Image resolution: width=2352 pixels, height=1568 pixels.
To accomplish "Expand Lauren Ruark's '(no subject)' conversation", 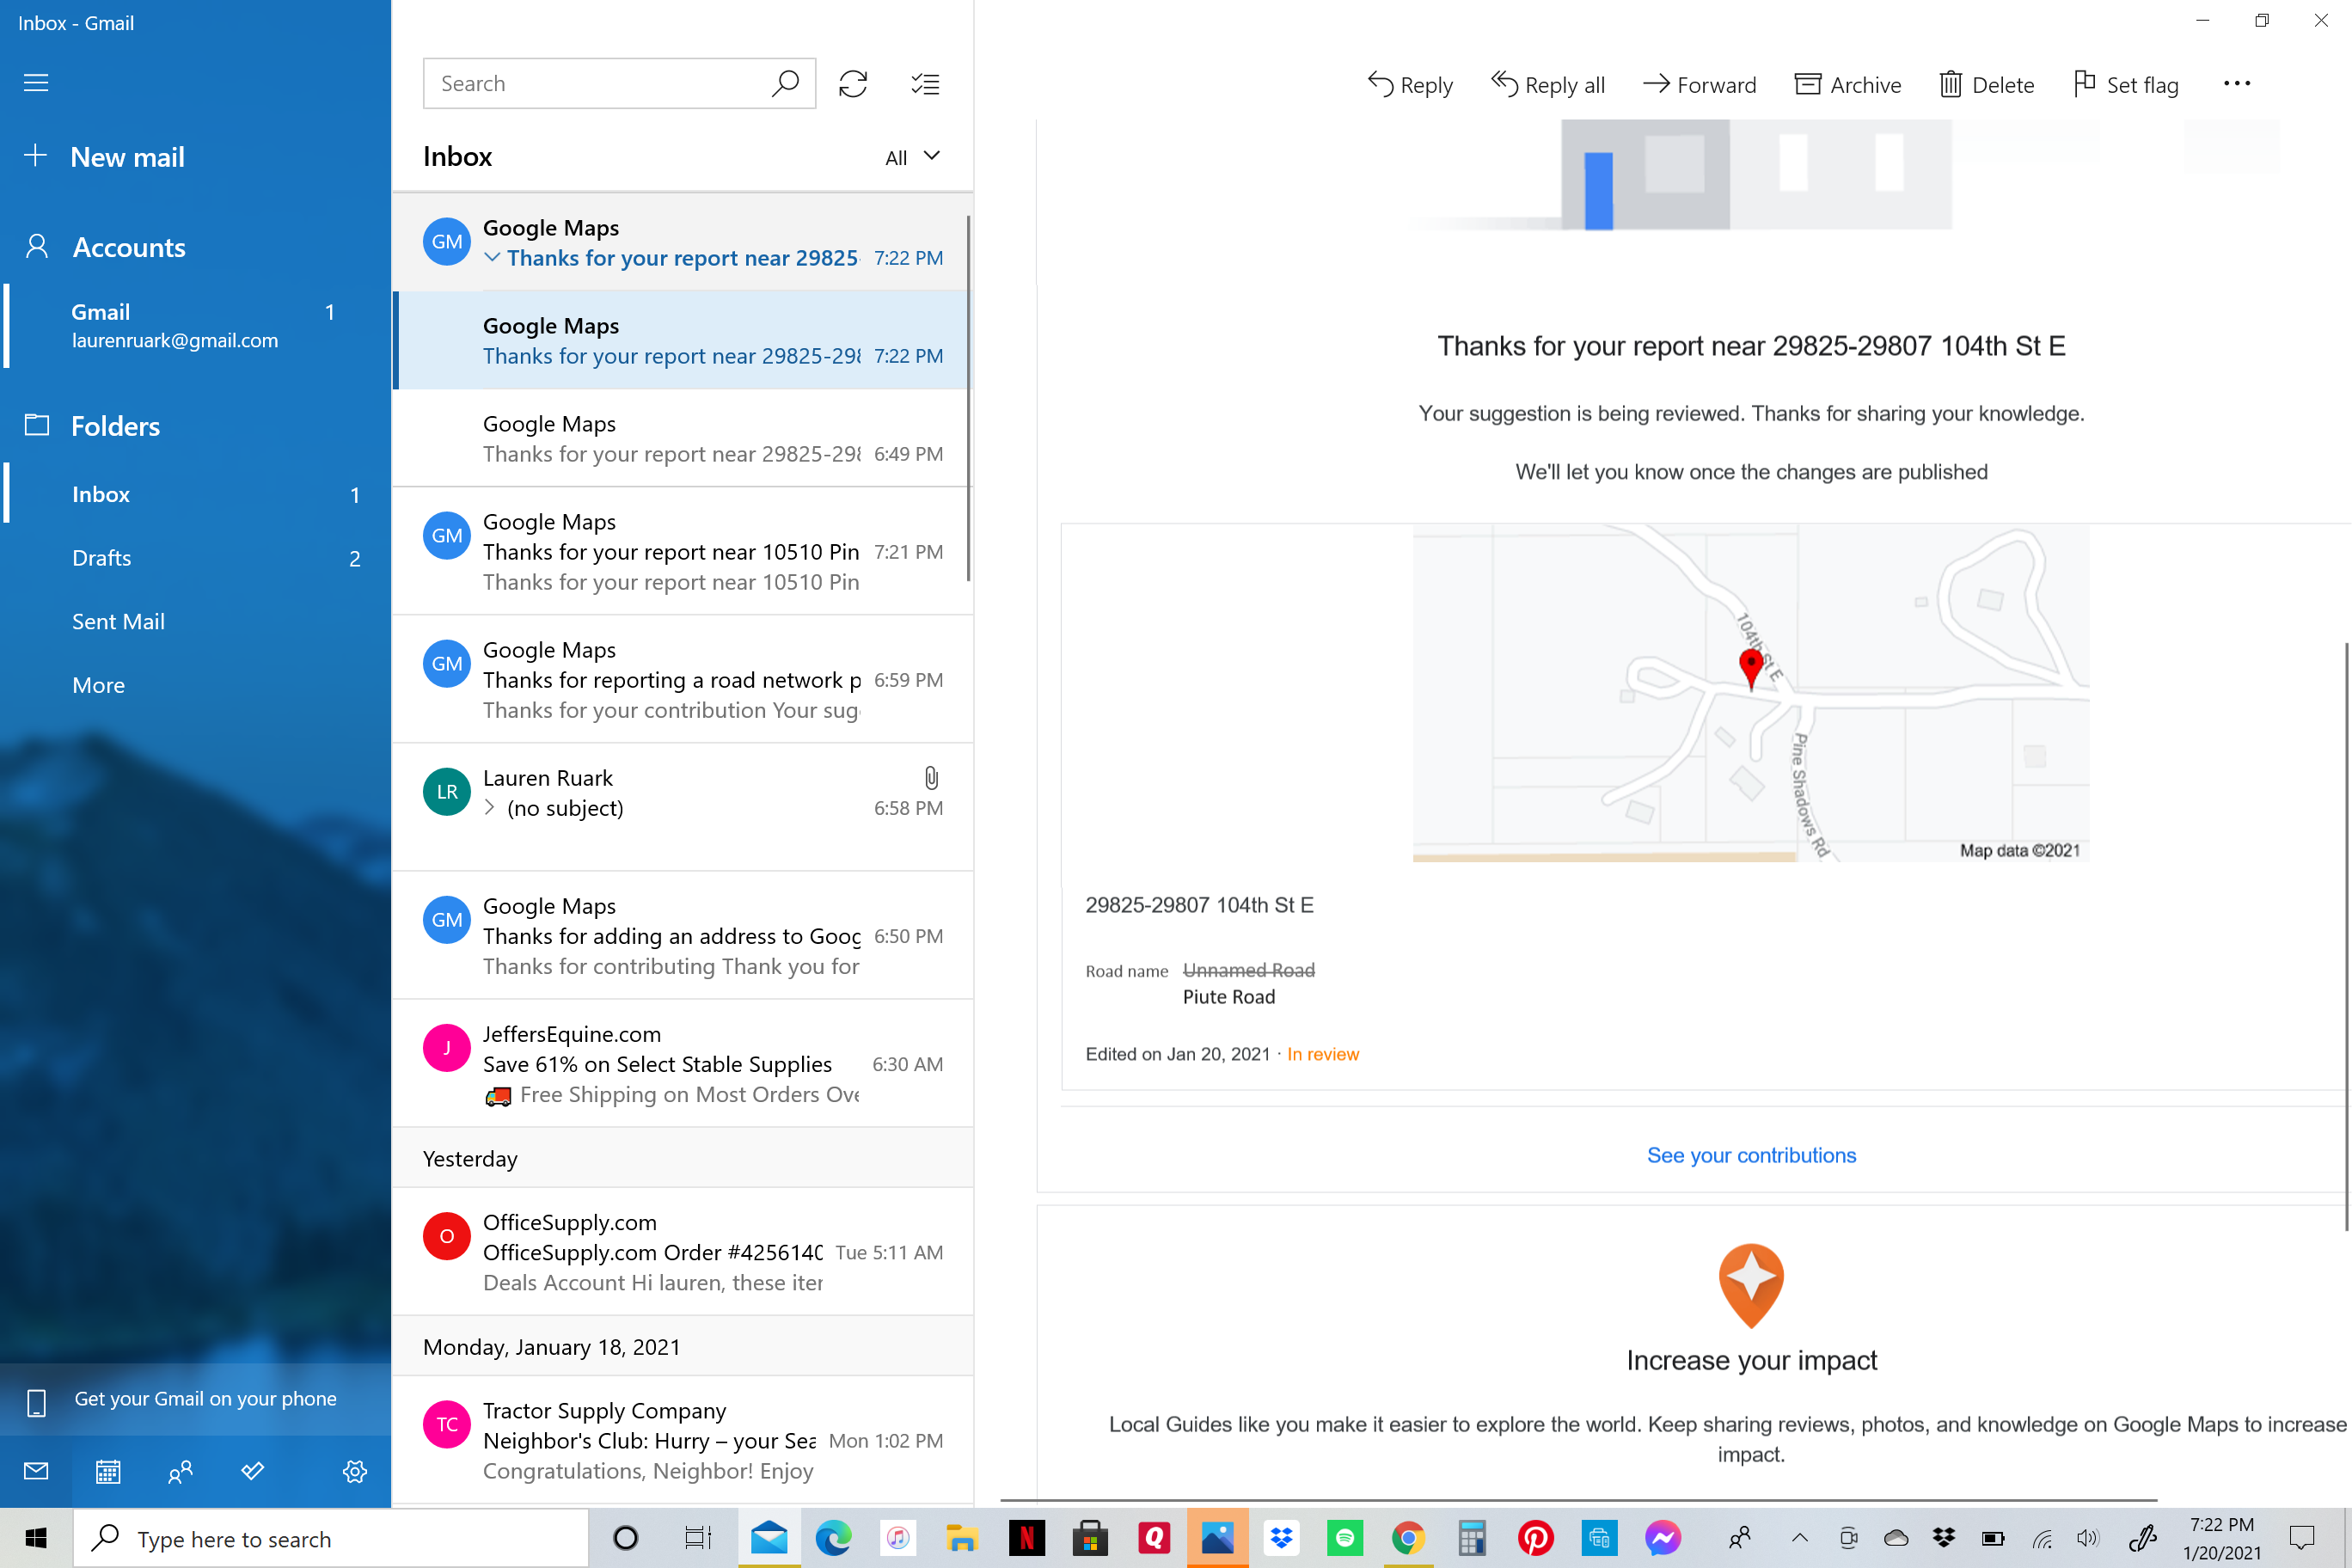I will coord(489,808).
